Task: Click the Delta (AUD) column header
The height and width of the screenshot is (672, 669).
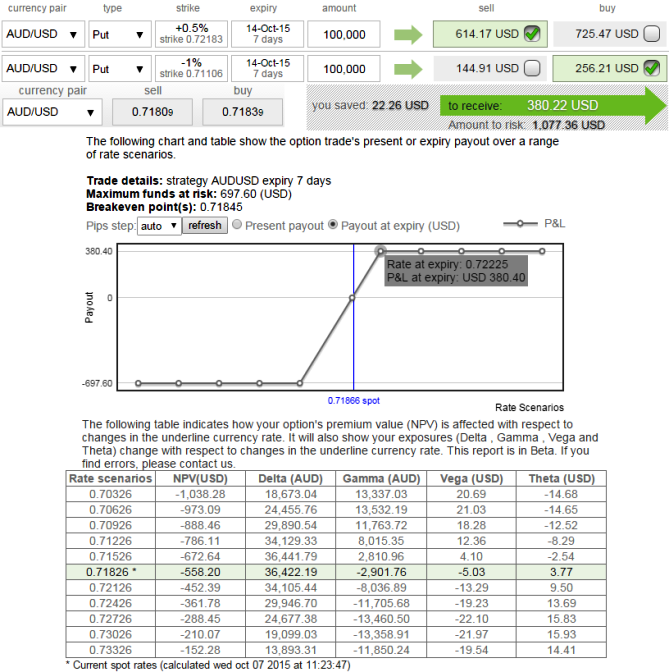Action: tap(291, 478)
